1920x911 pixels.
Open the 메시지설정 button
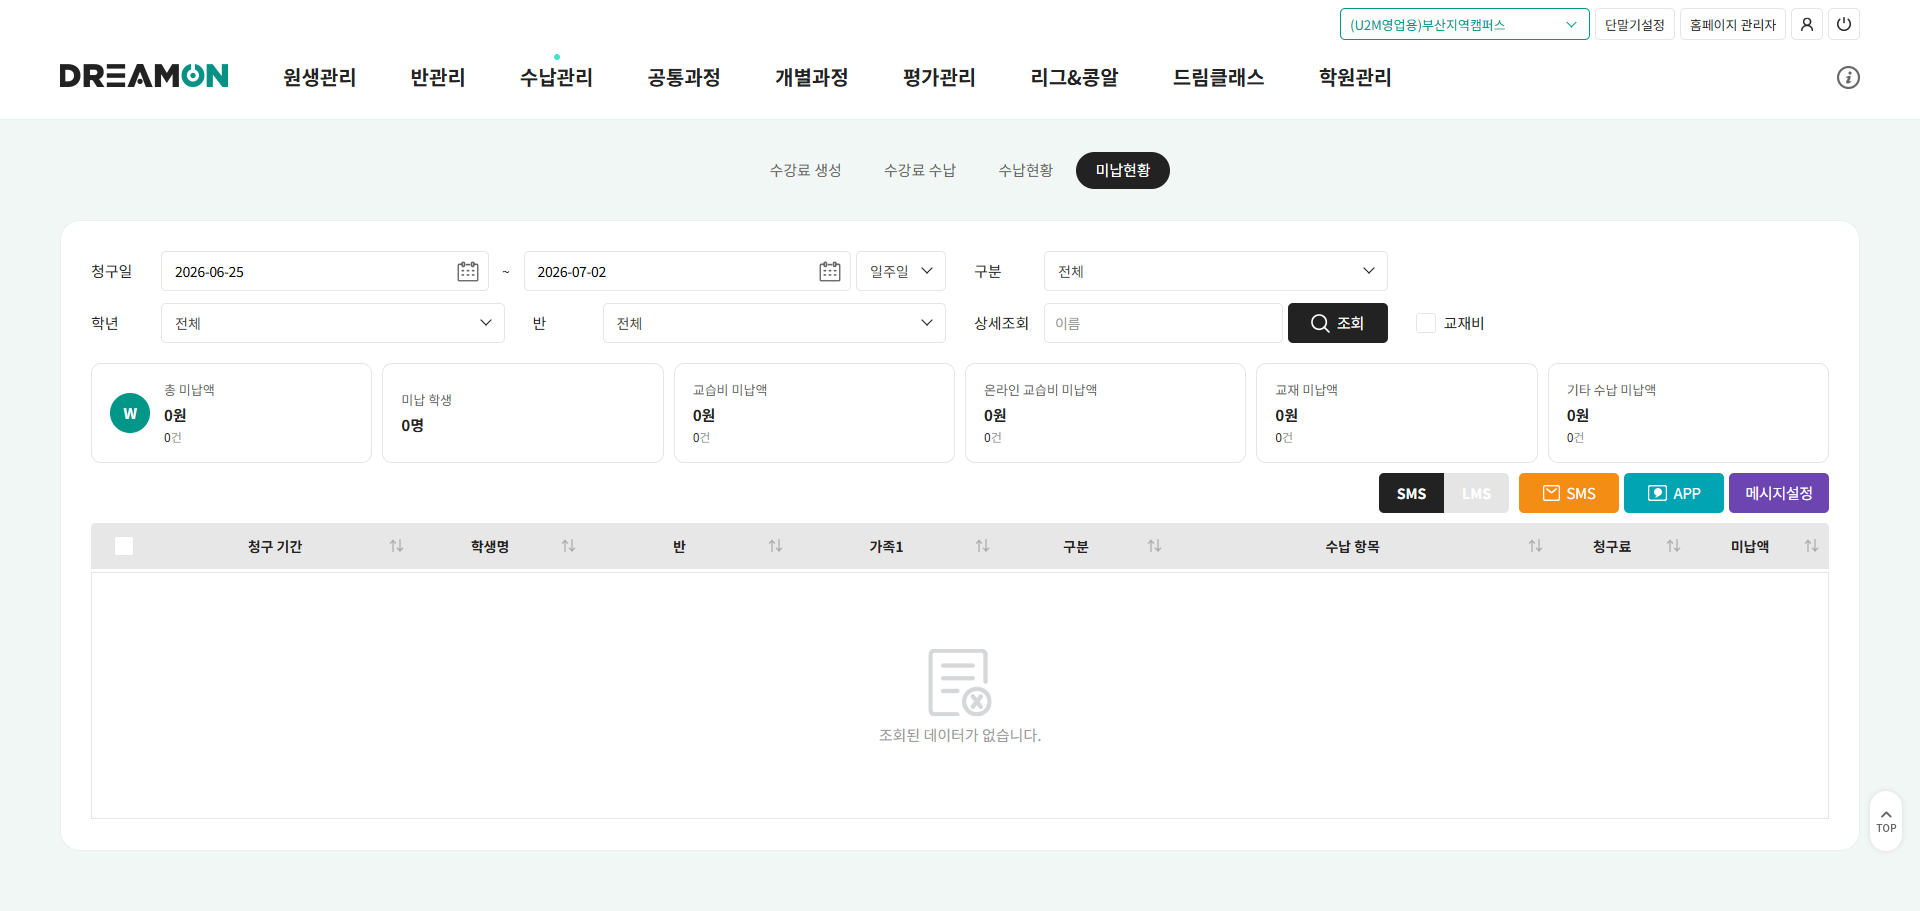point(1778,493)
